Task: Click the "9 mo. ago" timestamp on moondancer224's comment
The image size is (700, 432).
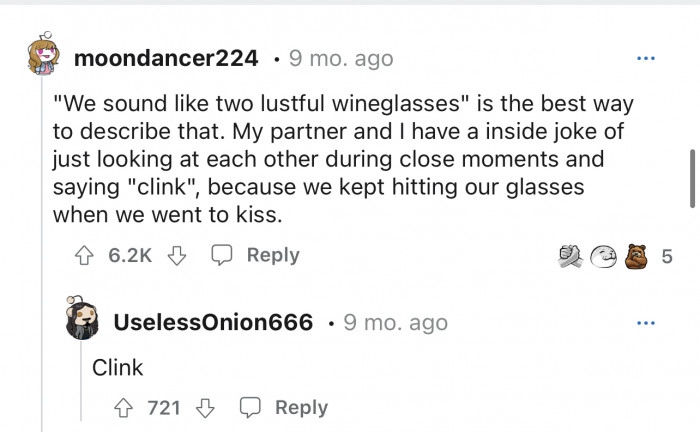Action: (341, 59)
